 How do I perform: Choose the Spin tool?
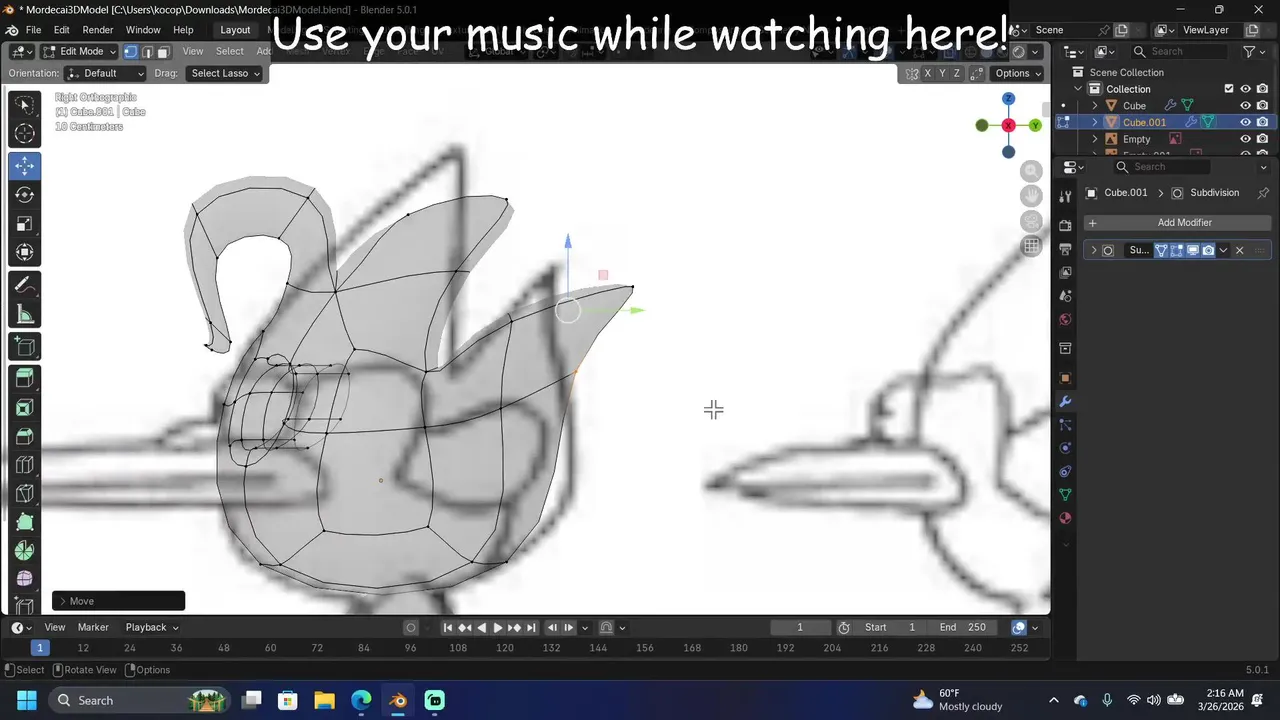point(25,550)
